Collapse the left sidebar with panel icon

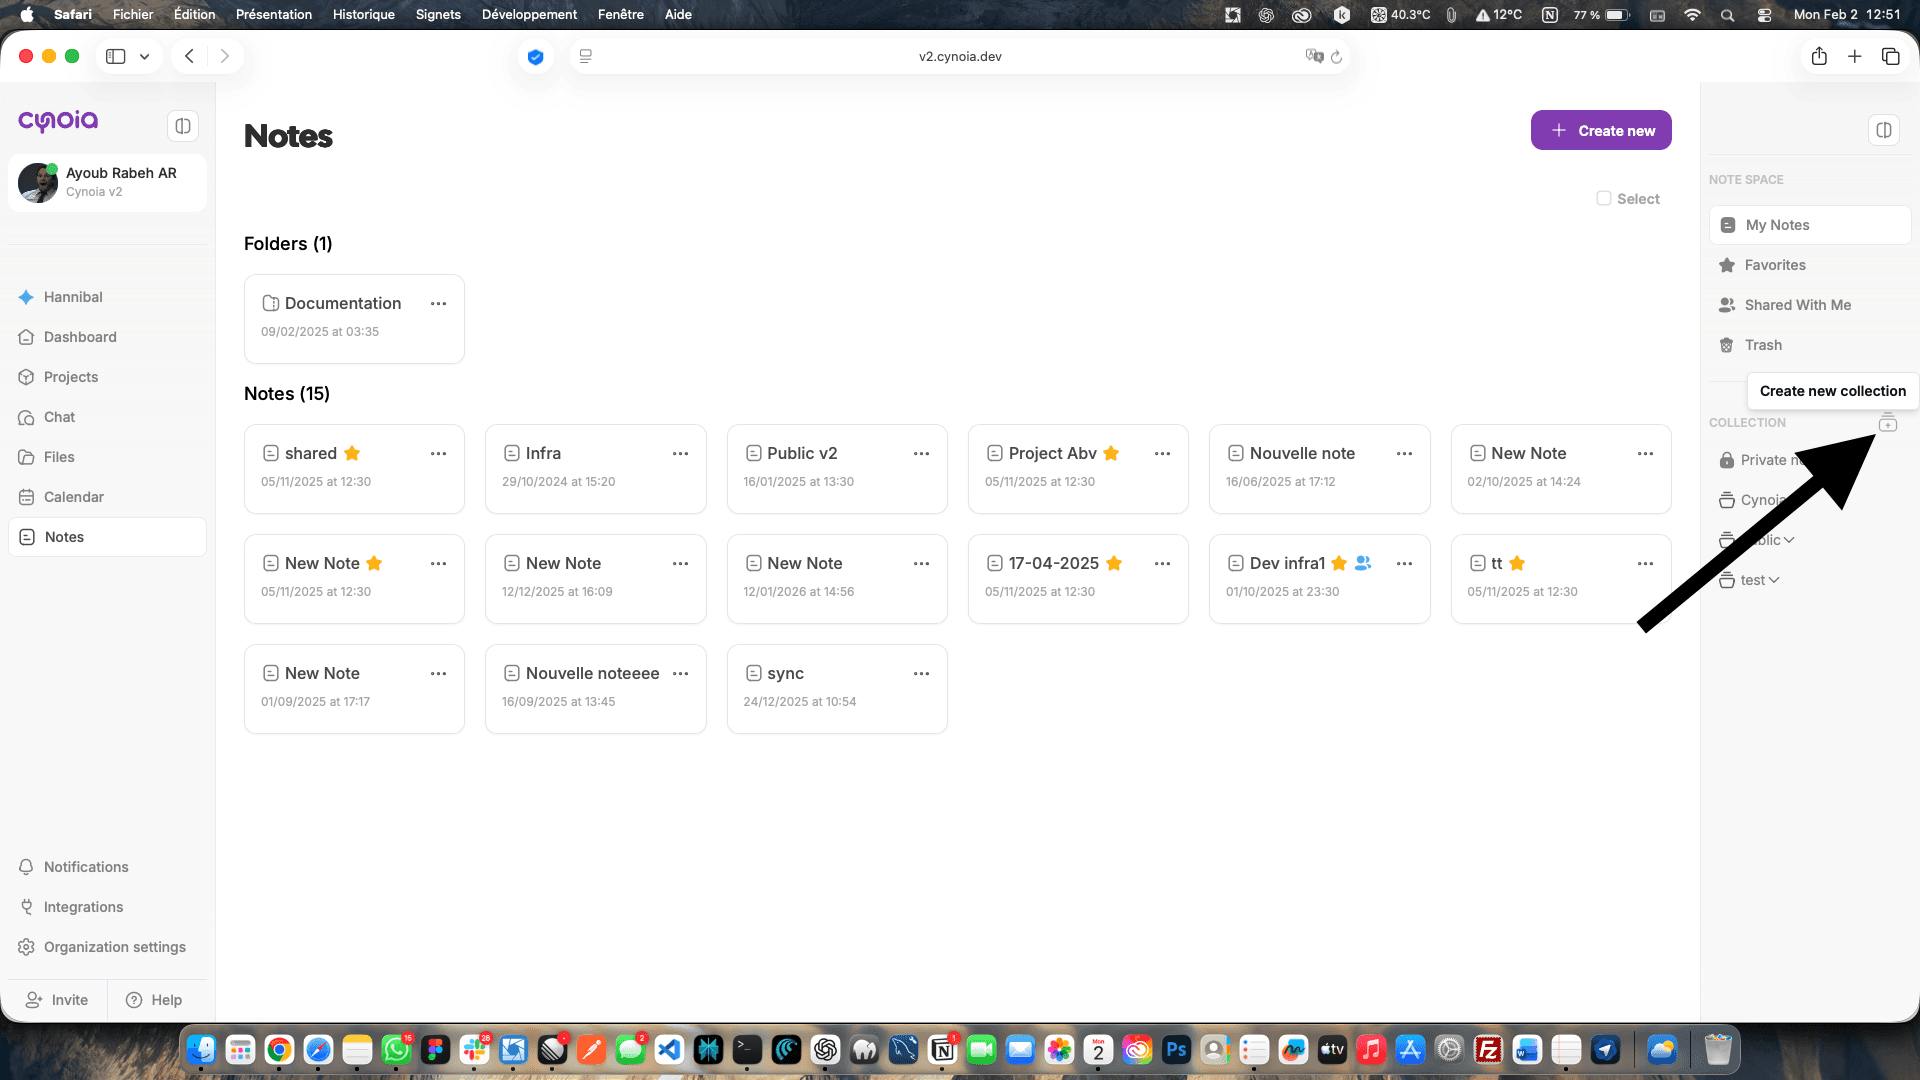[x=182, y=126]
